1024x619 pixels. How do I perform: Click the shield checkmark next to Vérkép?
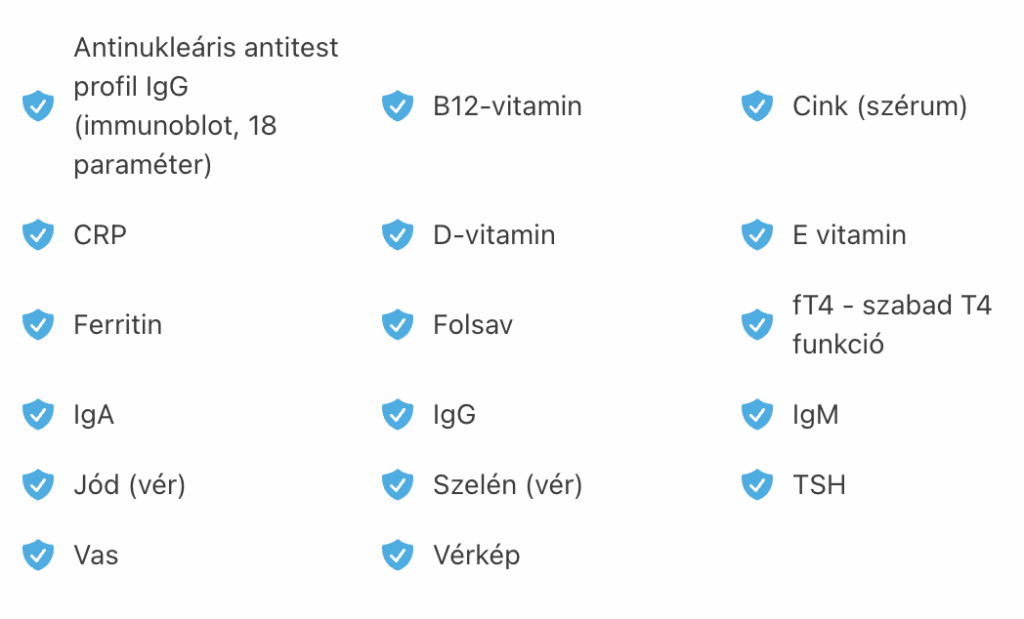tap(397, 555)
